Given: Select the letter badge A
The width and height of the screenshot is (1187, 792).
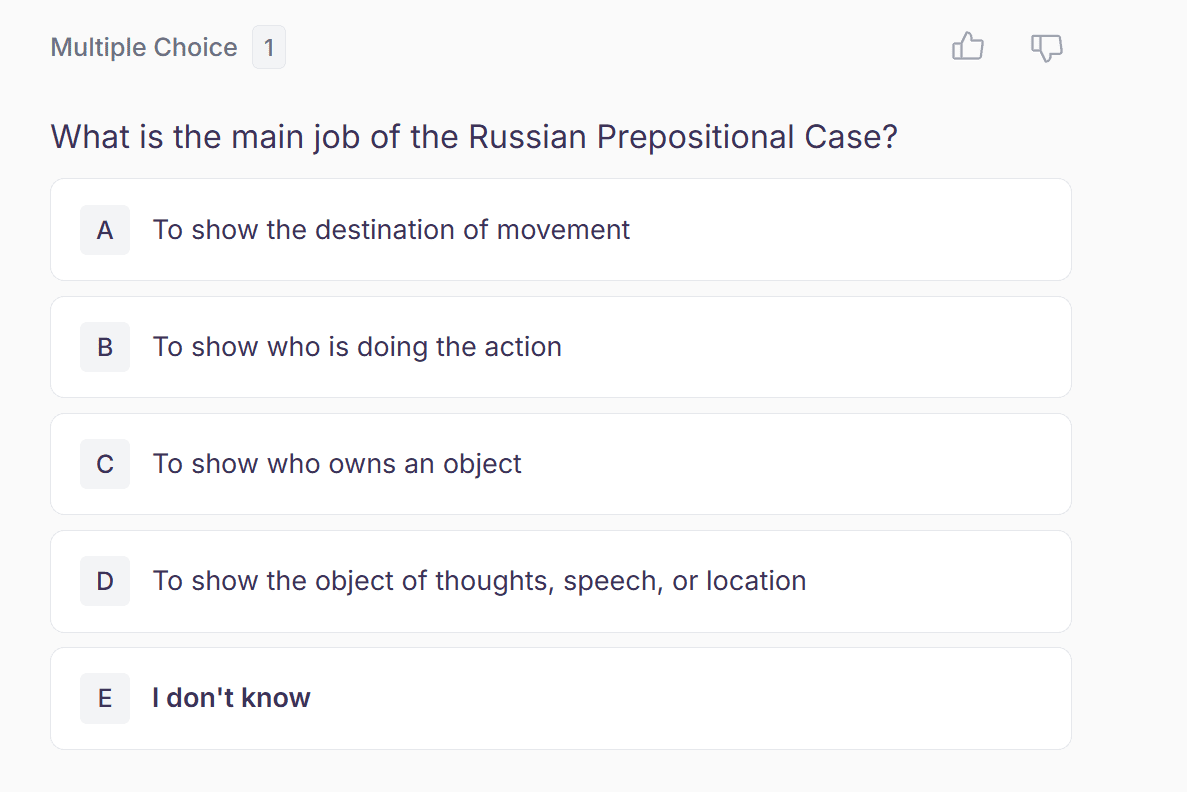Looking at the screenshot, I should (104, 230).
